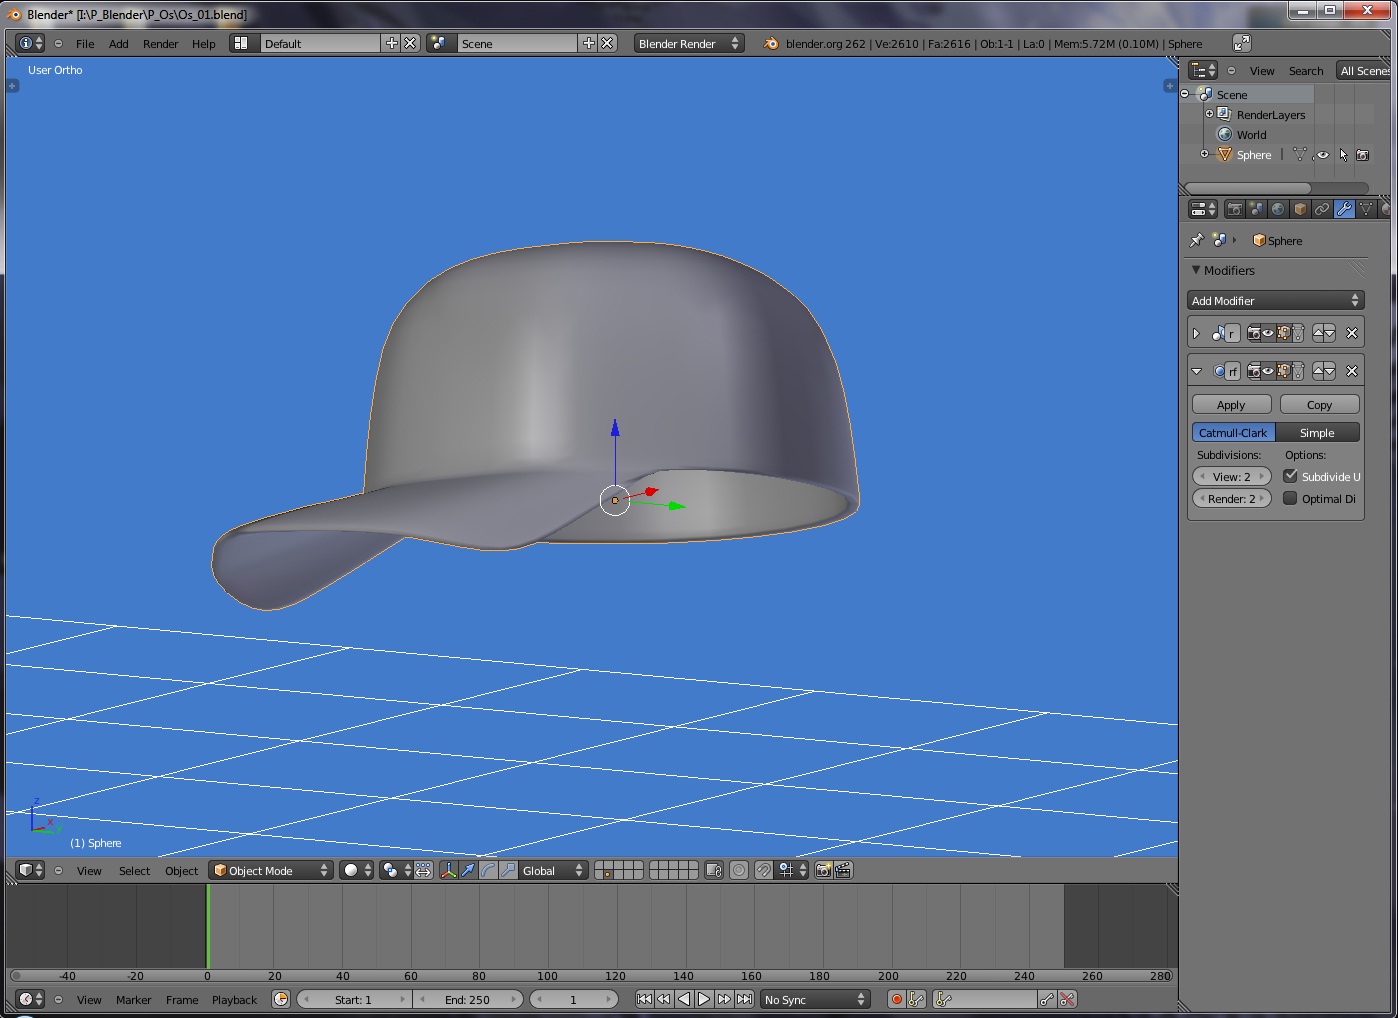Select the Simple subdivision type
Image resolution: width=1400 pixels, height=1018 pixels.
pyautogui.click(x=1317, y=433)
